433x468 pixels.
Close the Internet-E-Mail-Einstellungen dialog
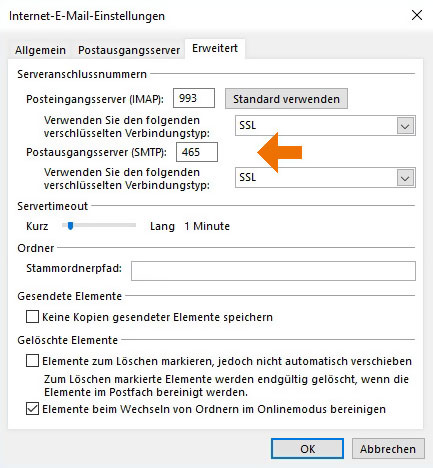[417, 15]
